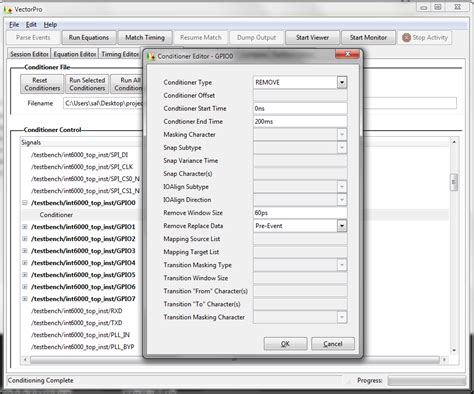Click the Match Timing button
Image resolution: width=474 pixels, height=394 pixels.
145,38
